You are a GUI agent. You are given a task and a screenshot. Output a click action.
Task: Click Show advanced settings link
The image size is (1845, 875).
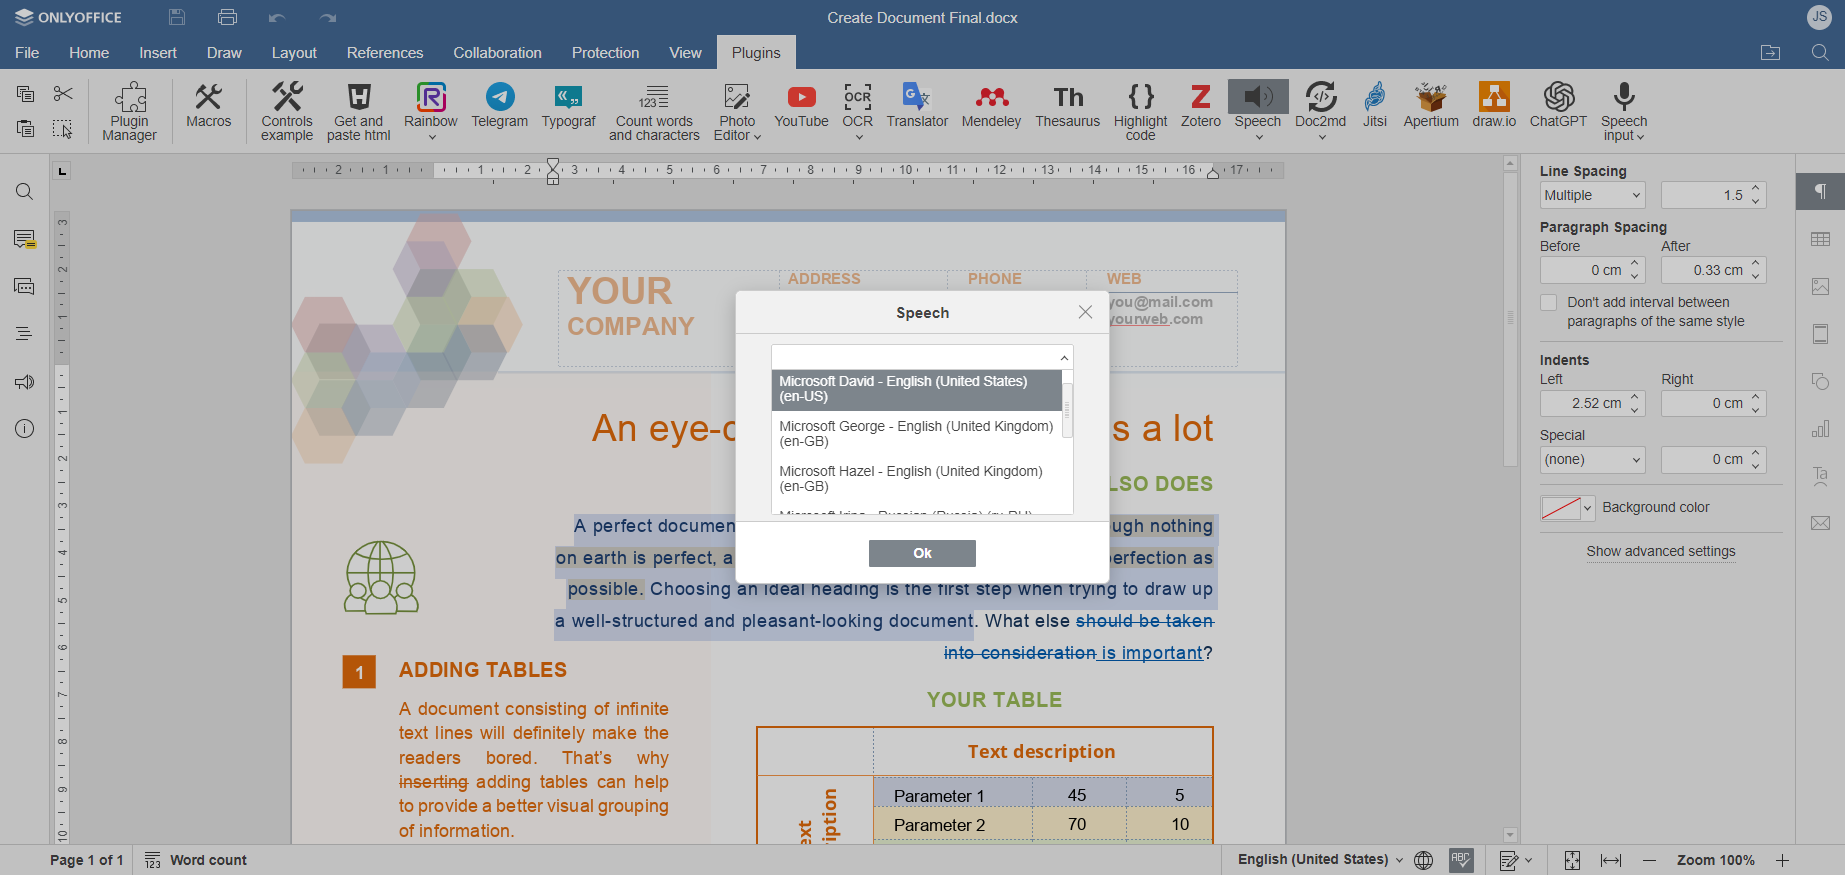pyautogui.click(x=1660, y=552)
